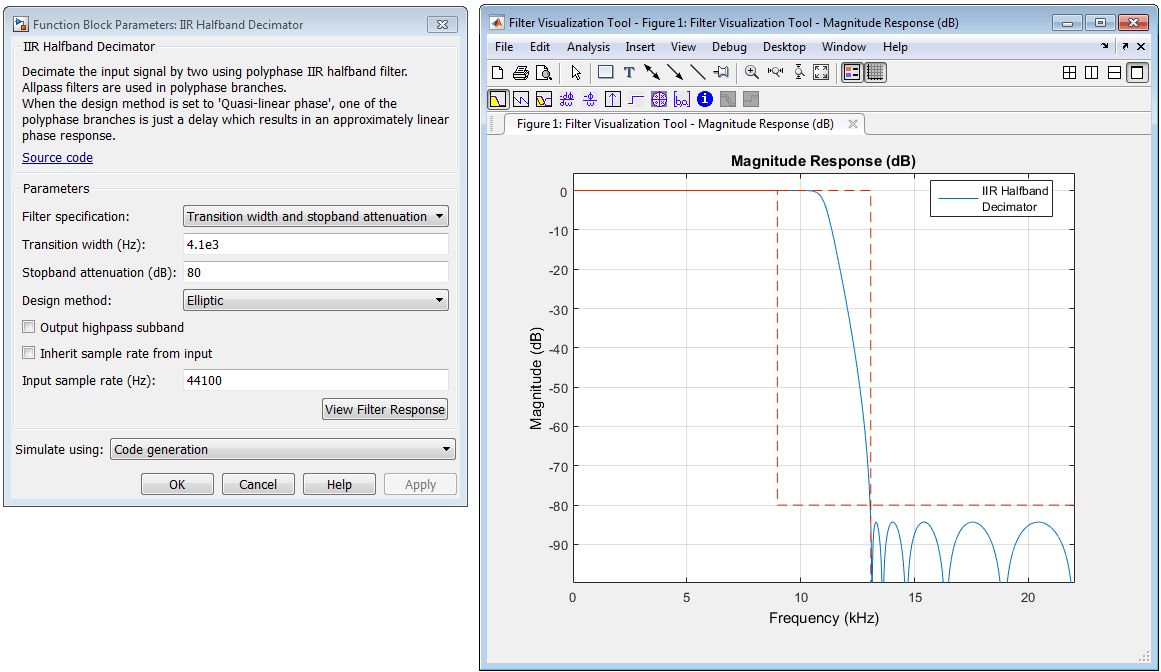Open the Edit menu
Image resolution: width=1161 pixels, height=672 pixels.
point(540,47)
